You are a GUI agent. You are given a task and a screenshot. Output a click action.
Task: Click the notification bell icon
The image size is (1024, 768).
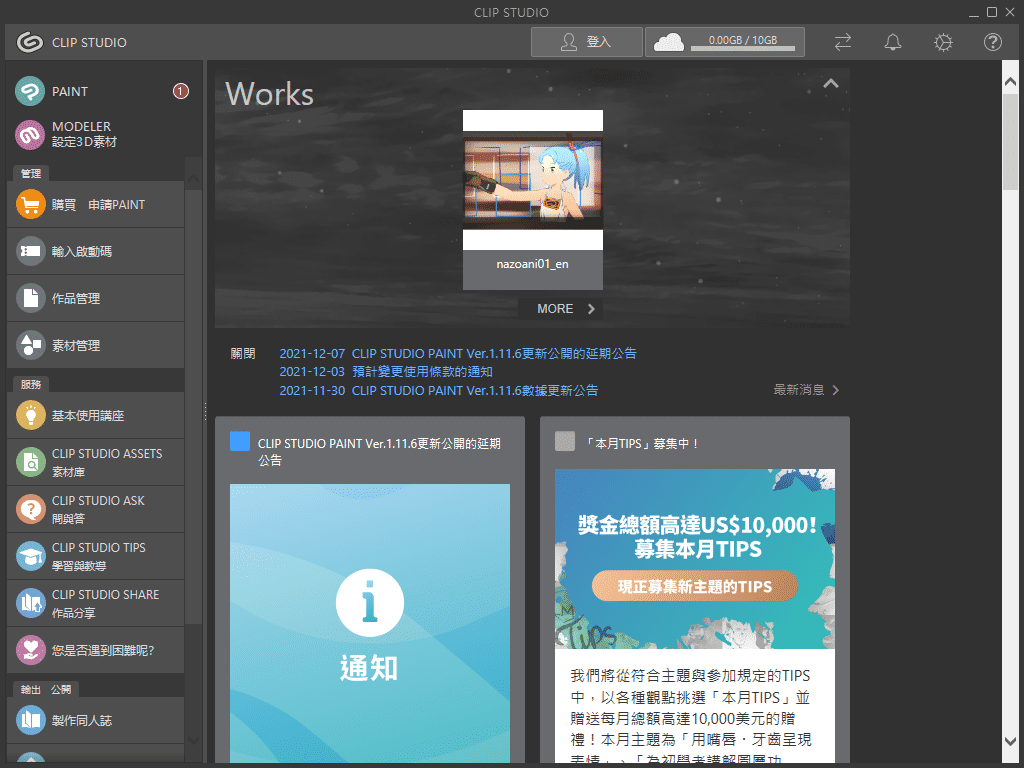pyautogui.click(x=893, y=42)
